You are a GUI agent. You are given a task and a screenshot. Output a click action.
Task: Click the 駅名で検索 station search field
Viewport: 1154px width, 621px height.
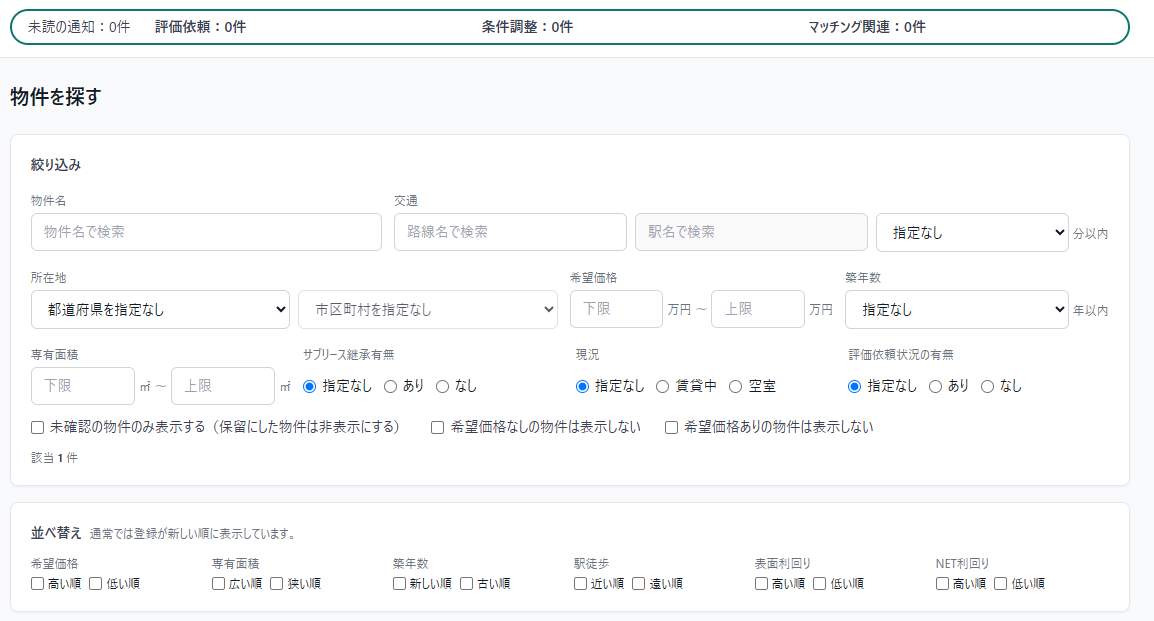coord(751,232)
